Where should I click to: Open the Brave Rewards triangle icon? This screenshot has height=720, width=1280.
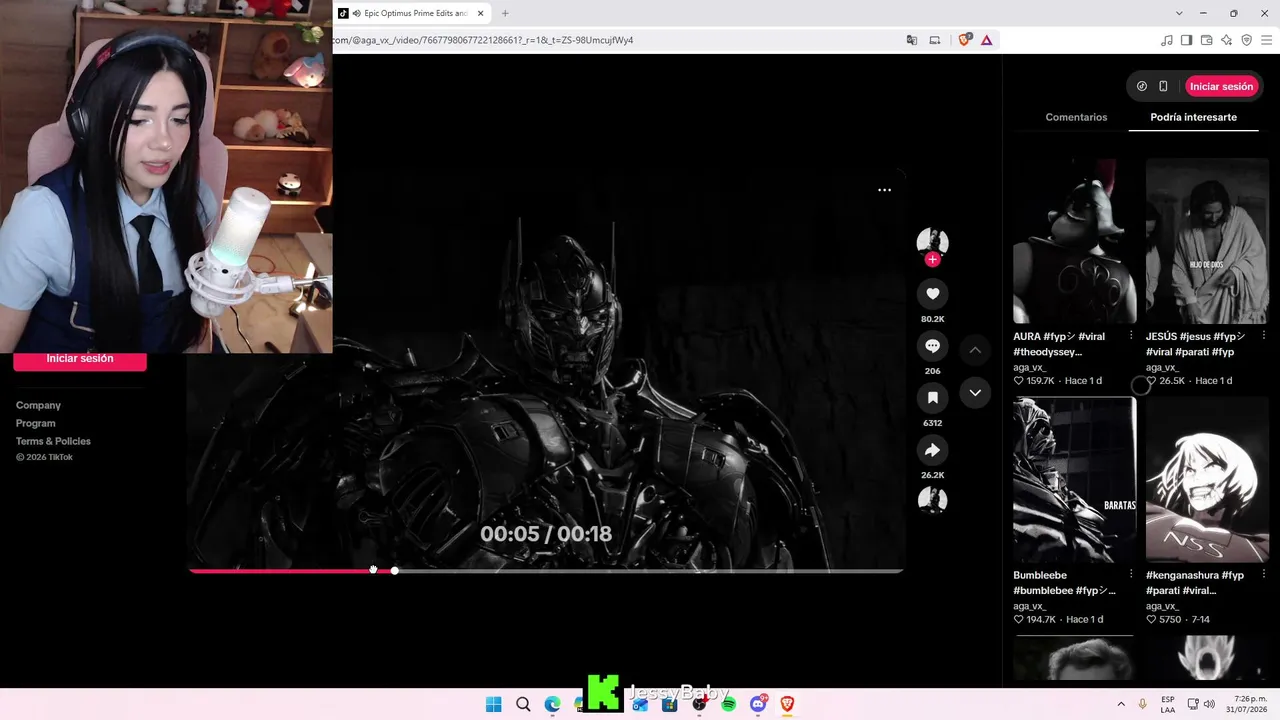(x=987, y=40)
